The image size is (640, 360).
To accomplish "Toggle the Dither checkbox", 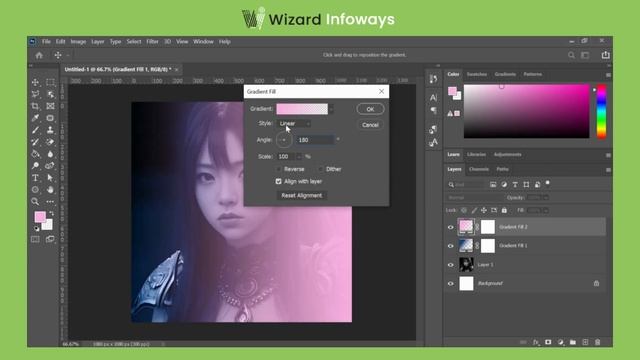I will pyautogui.click(x=320, y=169).
